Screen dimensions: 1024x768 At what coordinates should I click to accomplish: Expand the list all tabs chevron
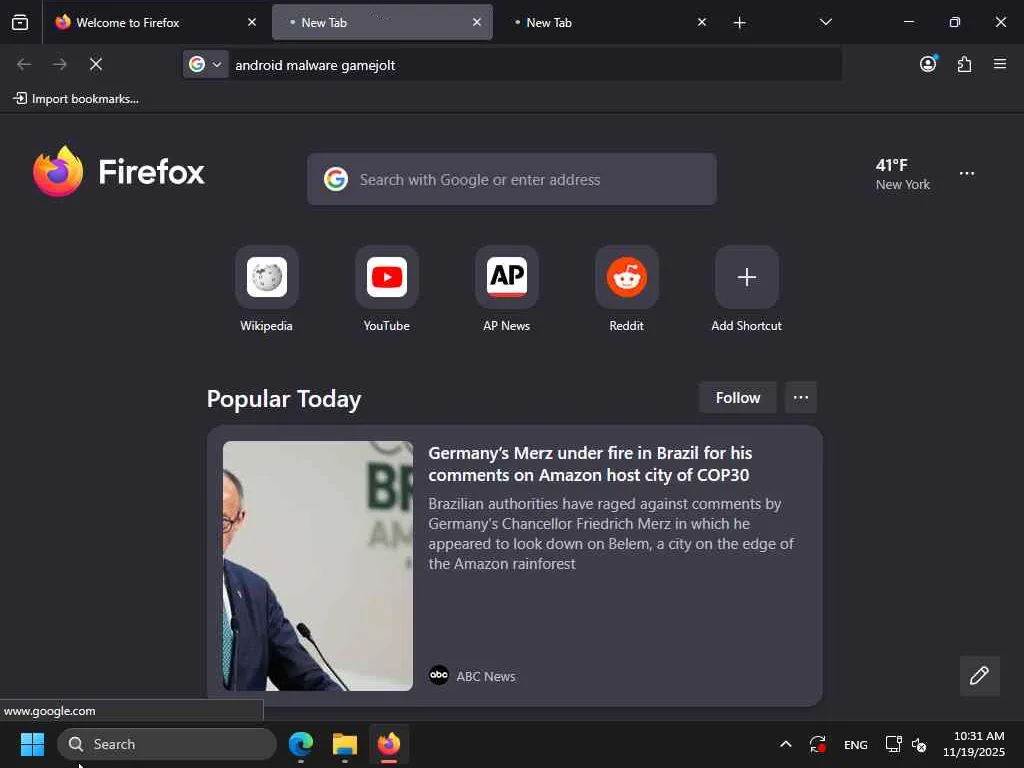[x=825, y=23]
